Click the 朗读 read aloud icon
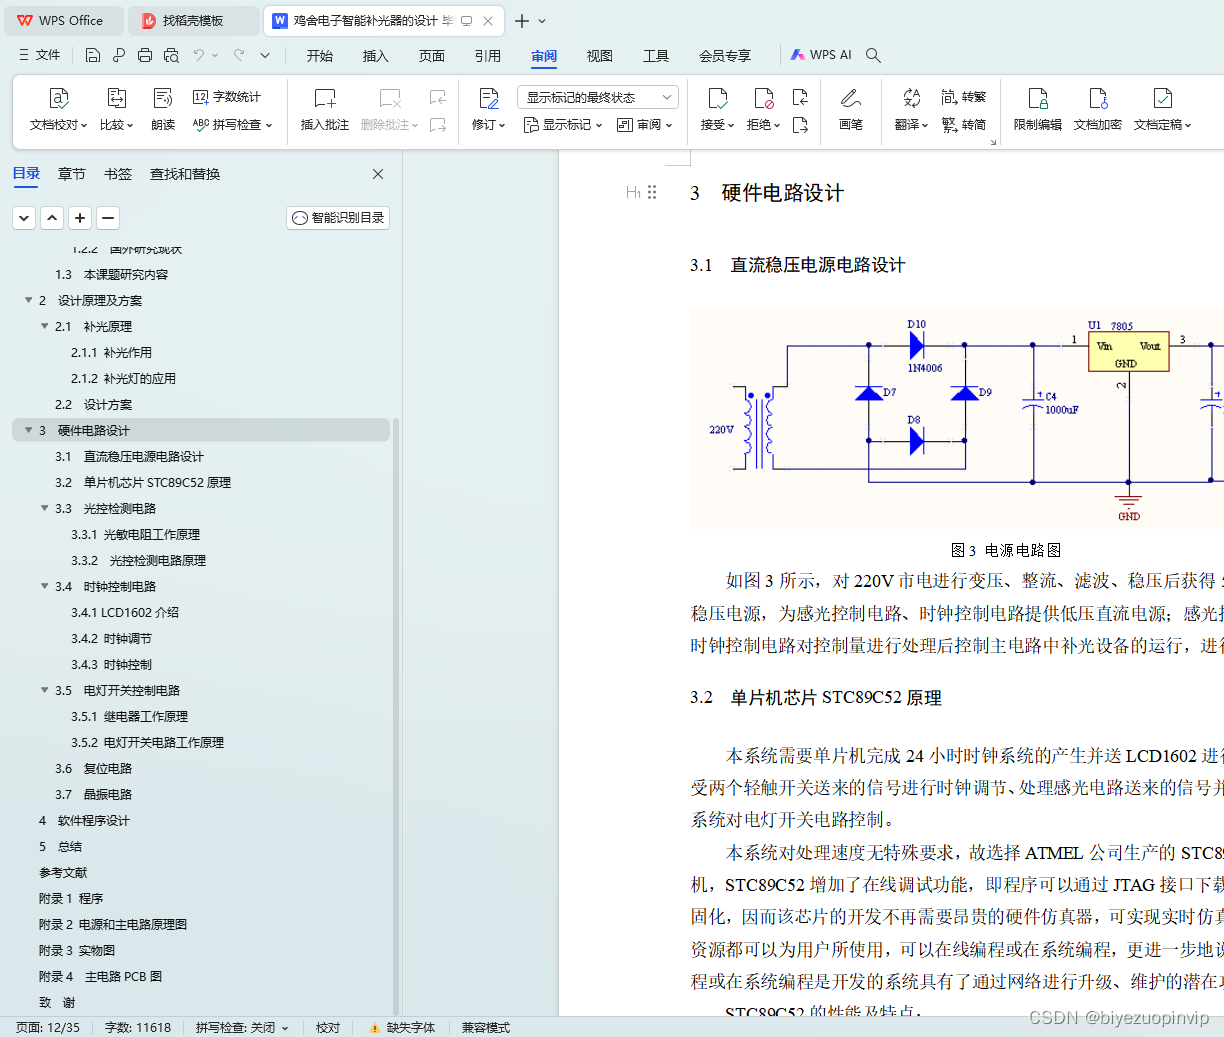The height and width of the screenshot is (1037, 1224). [x=163, y=98]
